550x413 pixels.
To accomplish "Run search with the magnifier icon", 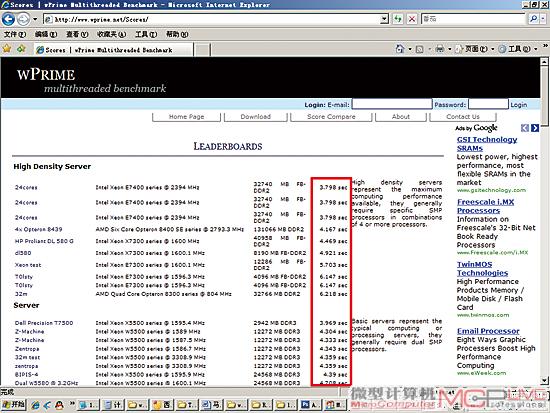I will coord(533,19).
